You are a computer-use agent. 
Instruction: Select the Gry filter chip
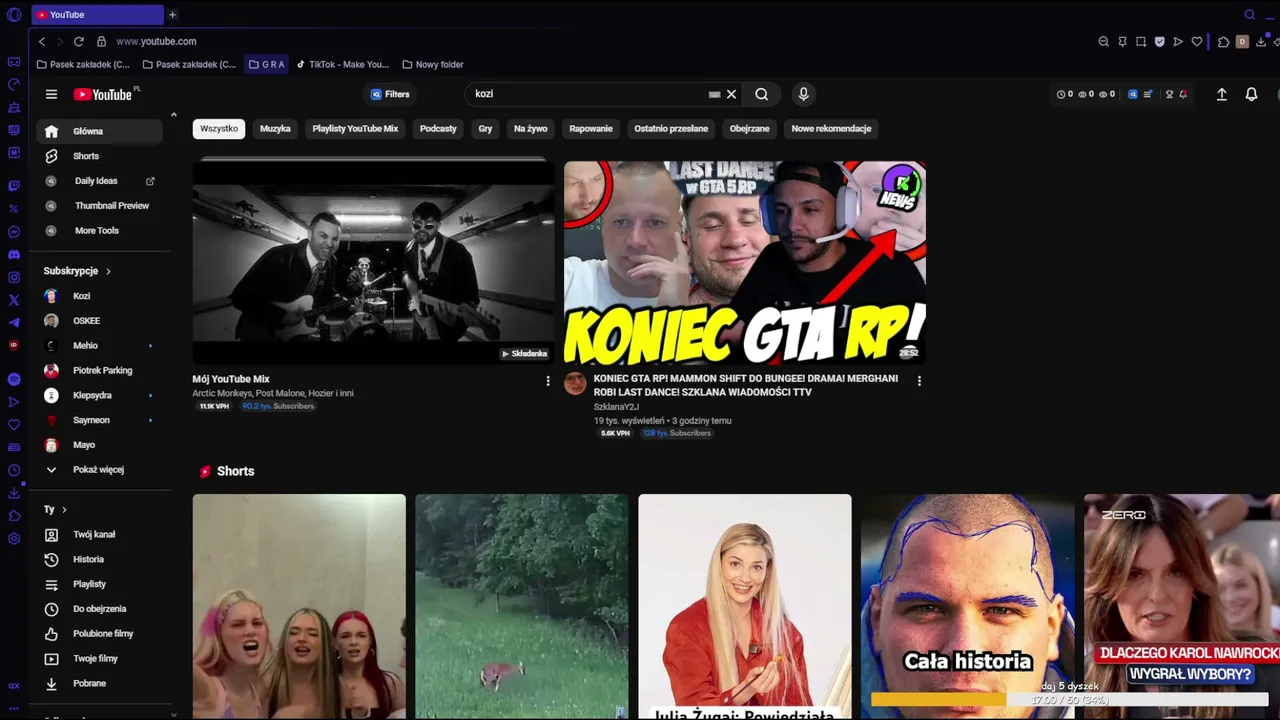point(485,128)
